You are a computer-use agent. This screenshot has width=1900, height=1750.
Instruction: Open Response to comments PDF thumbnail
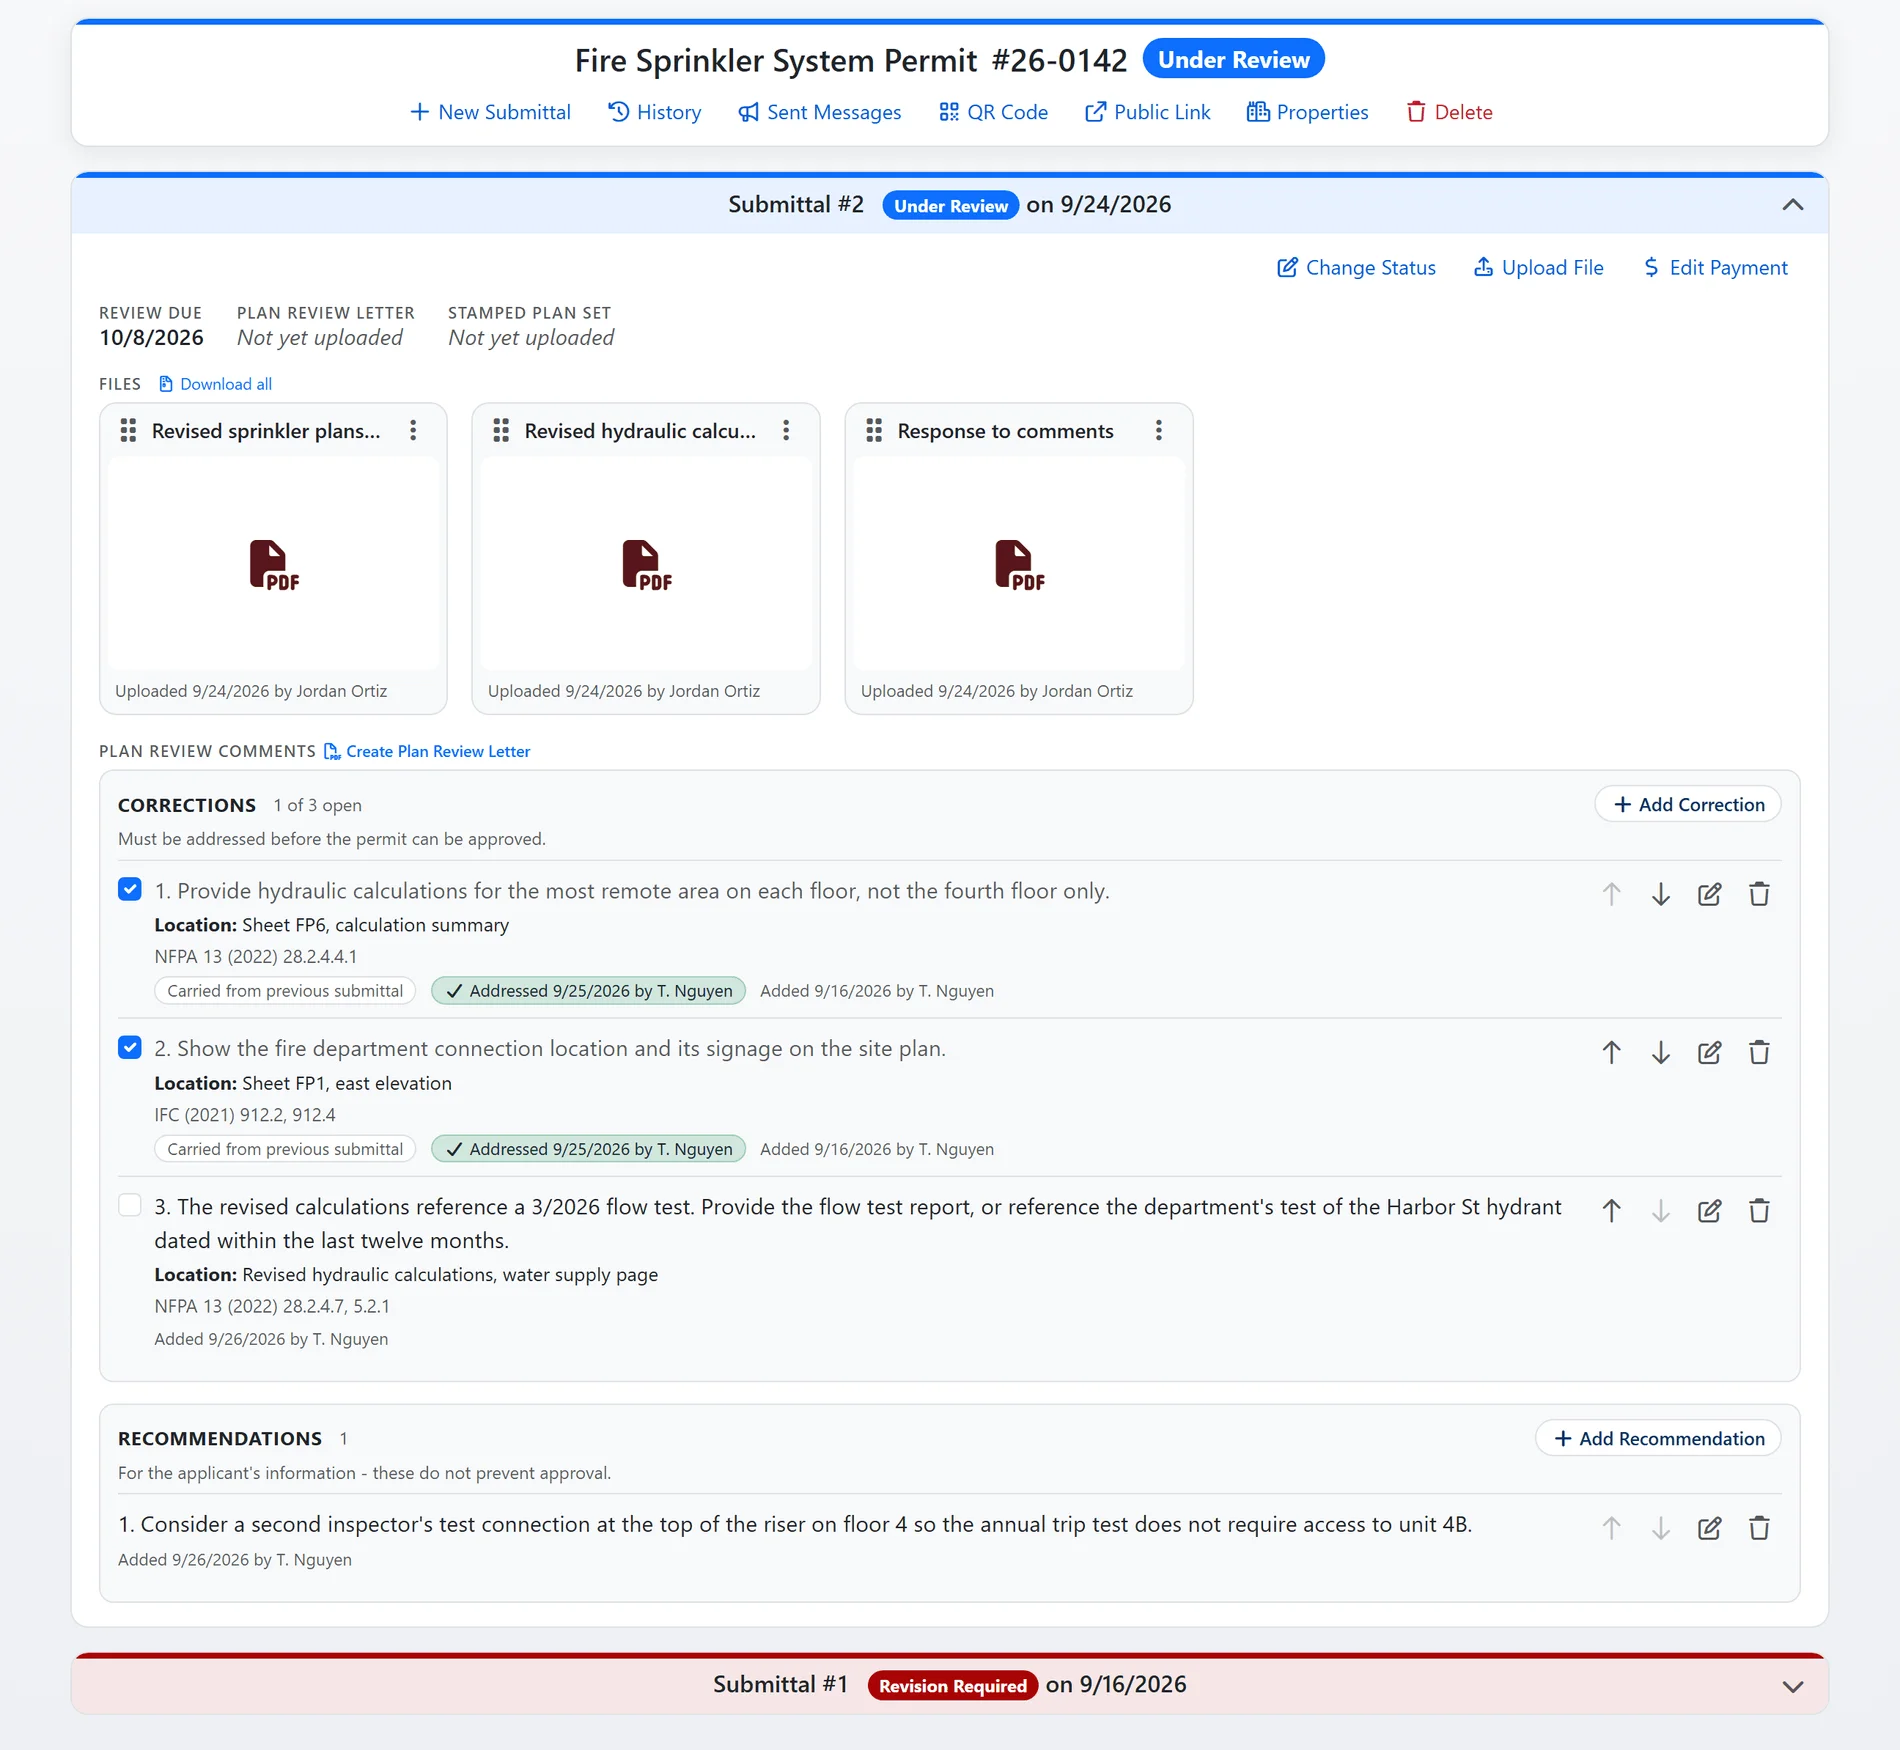click(x=1019, y=564)
